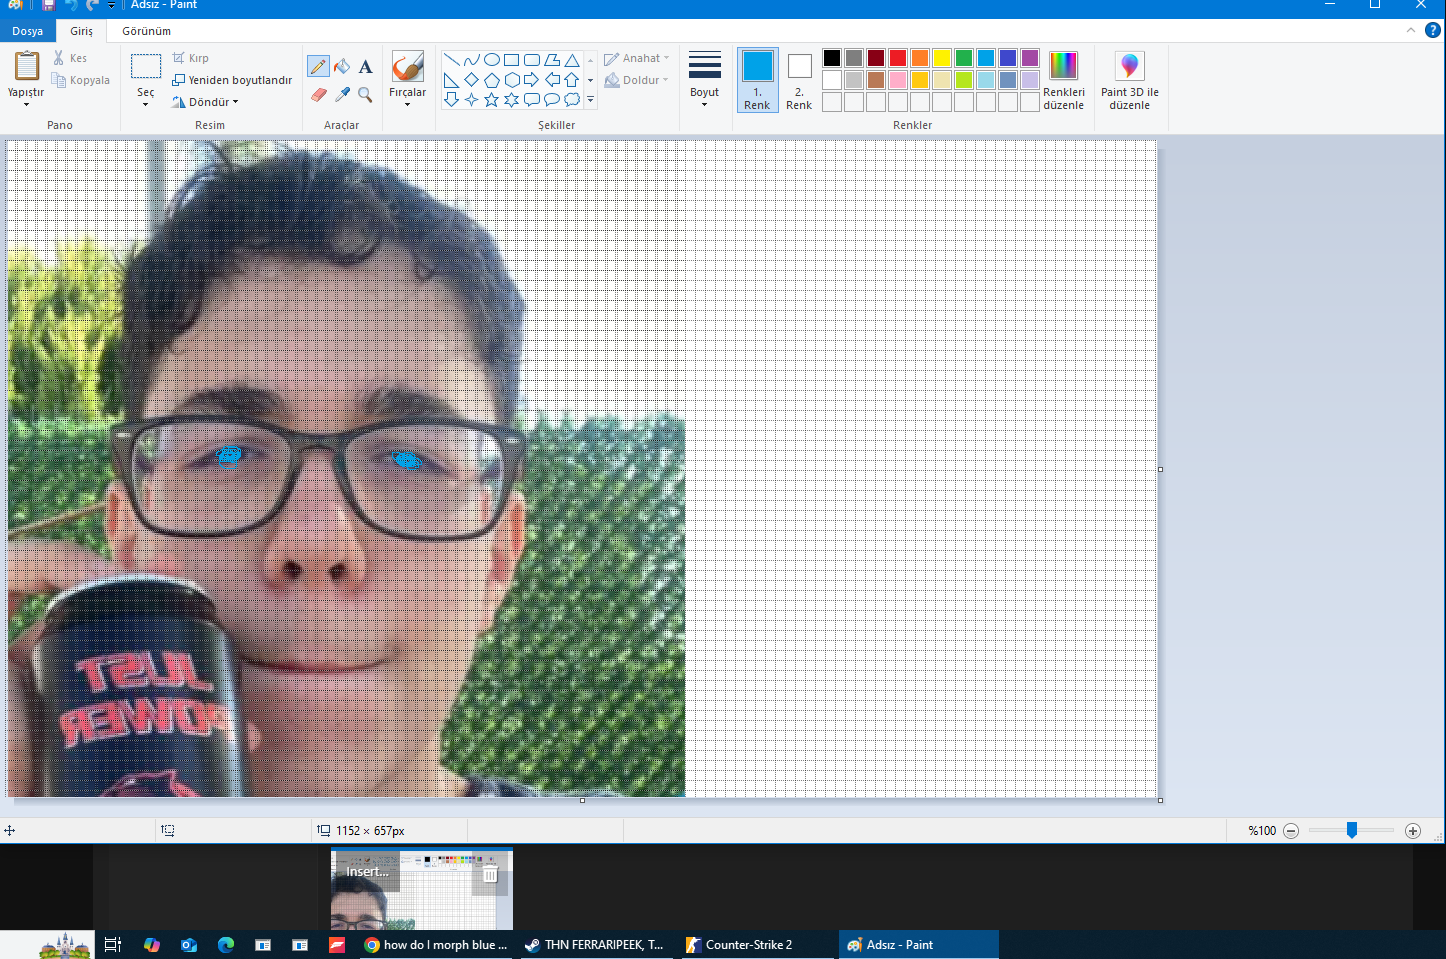The width and height of the screenshot is (1446, 959).
Task: Select the Text tool
Action: [x=366, y=67]
